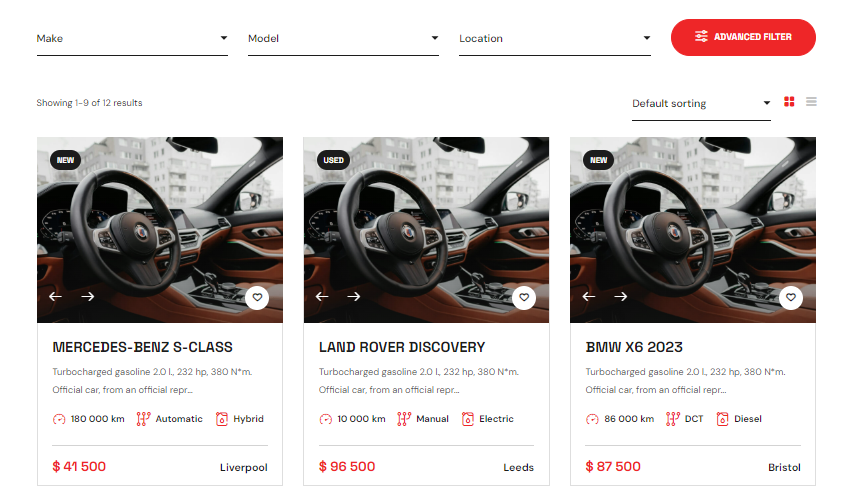855x500 pixels.
Task: Toggle heart favorite on Land Rover Discovery
Action: tap(523, 298)
